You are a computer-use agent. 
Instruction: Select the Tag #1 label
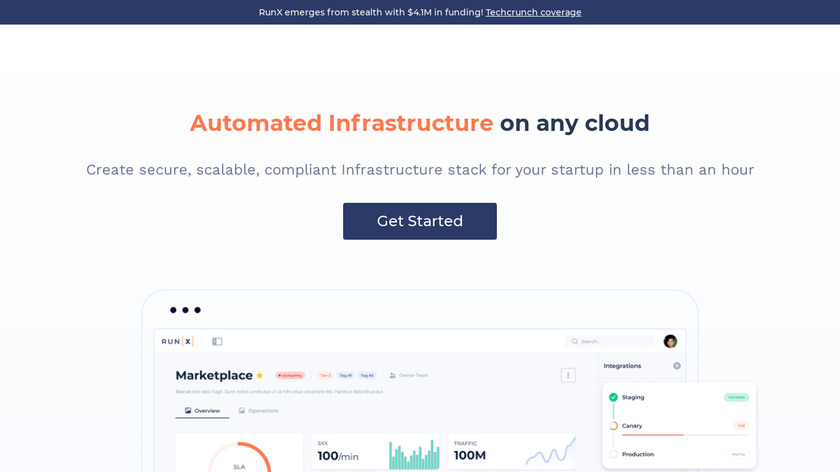click(346, 376)
